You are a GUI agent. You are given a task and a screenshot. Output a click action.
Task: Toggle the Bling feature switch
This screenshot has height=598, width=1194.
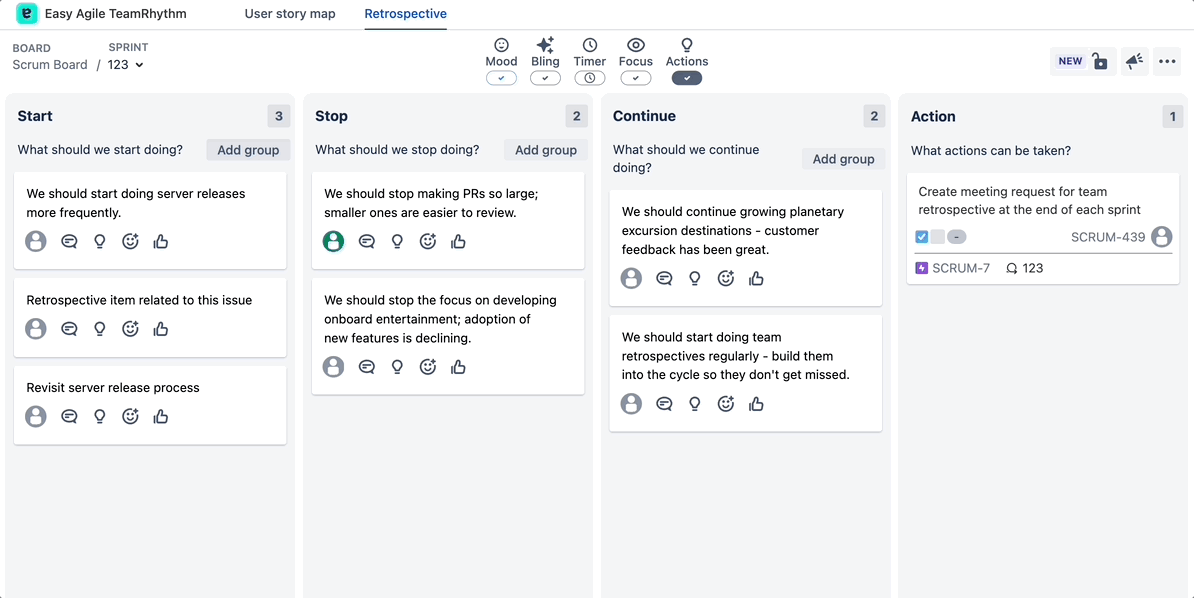(x=545, y=78)
